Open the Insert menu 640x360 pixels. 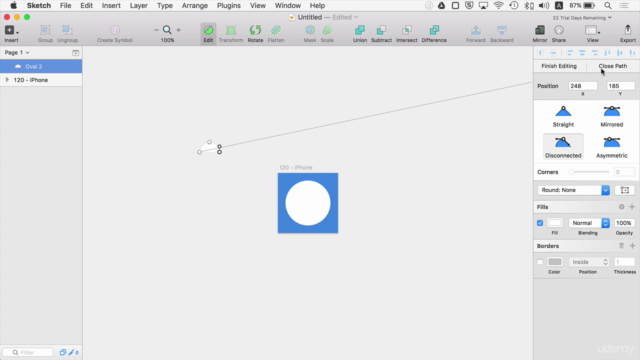tap(111, 6)
